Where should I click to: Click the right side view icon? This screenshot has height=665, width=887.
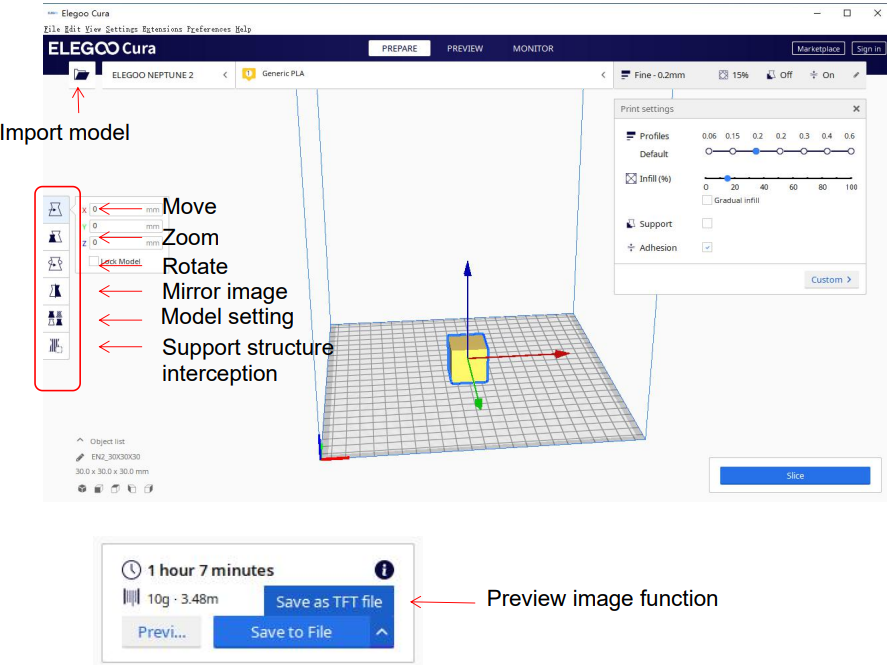[x=148, y=489]
